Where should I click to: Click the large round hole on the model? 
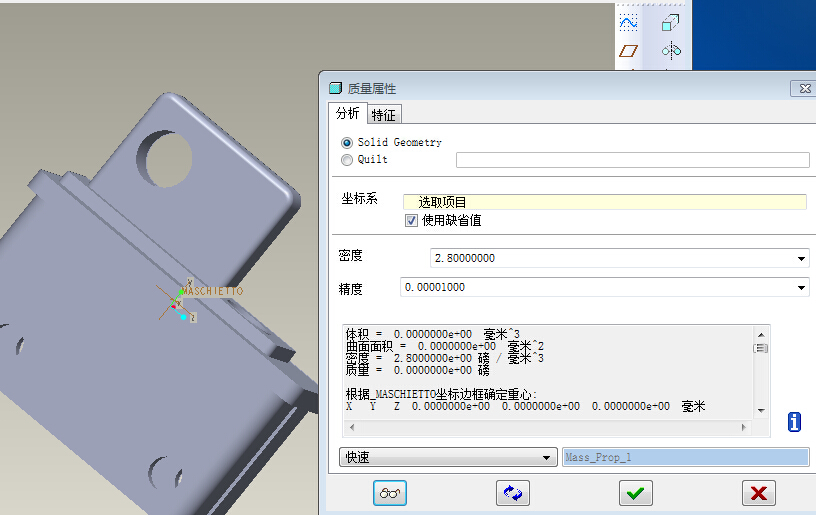coord(165,159)
